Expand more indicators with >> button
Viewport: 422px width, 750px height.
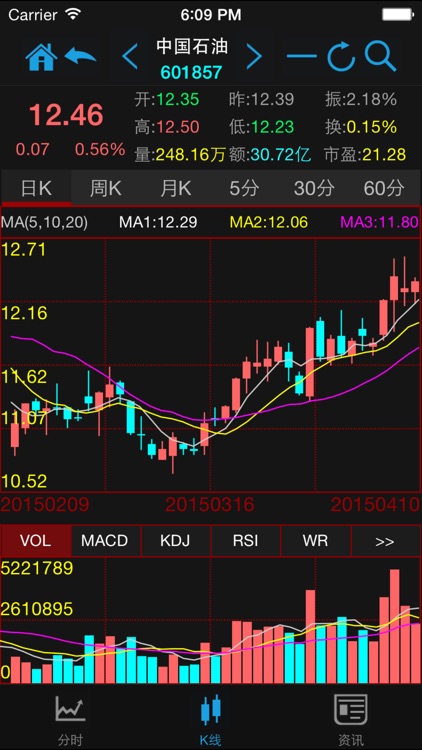point(386,541)
